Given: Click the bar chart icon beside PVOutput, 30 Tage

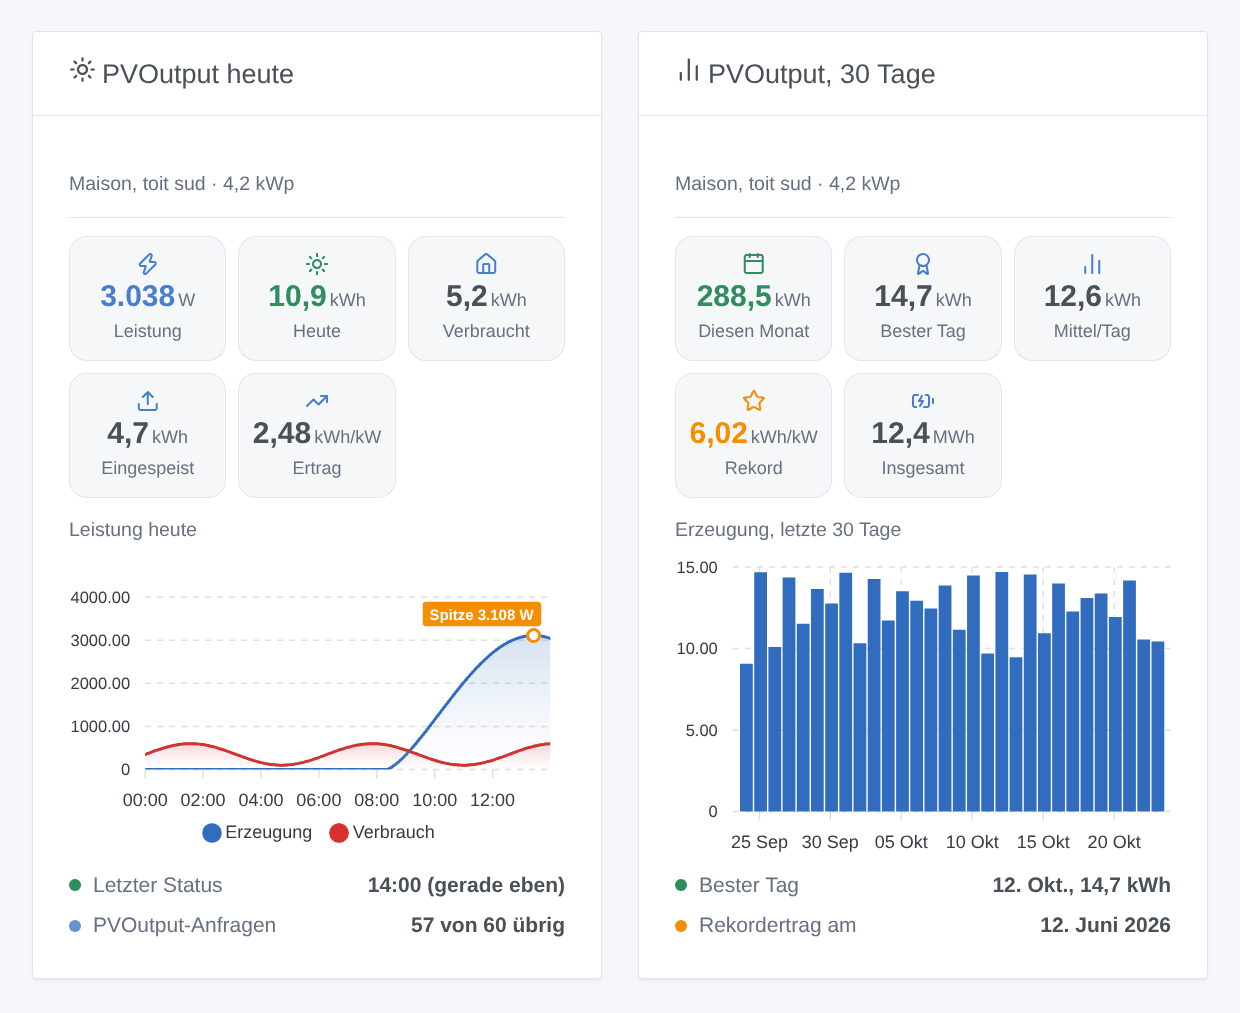Looking at the screenshot, I should pyautogui.click(x=688, y=70).
